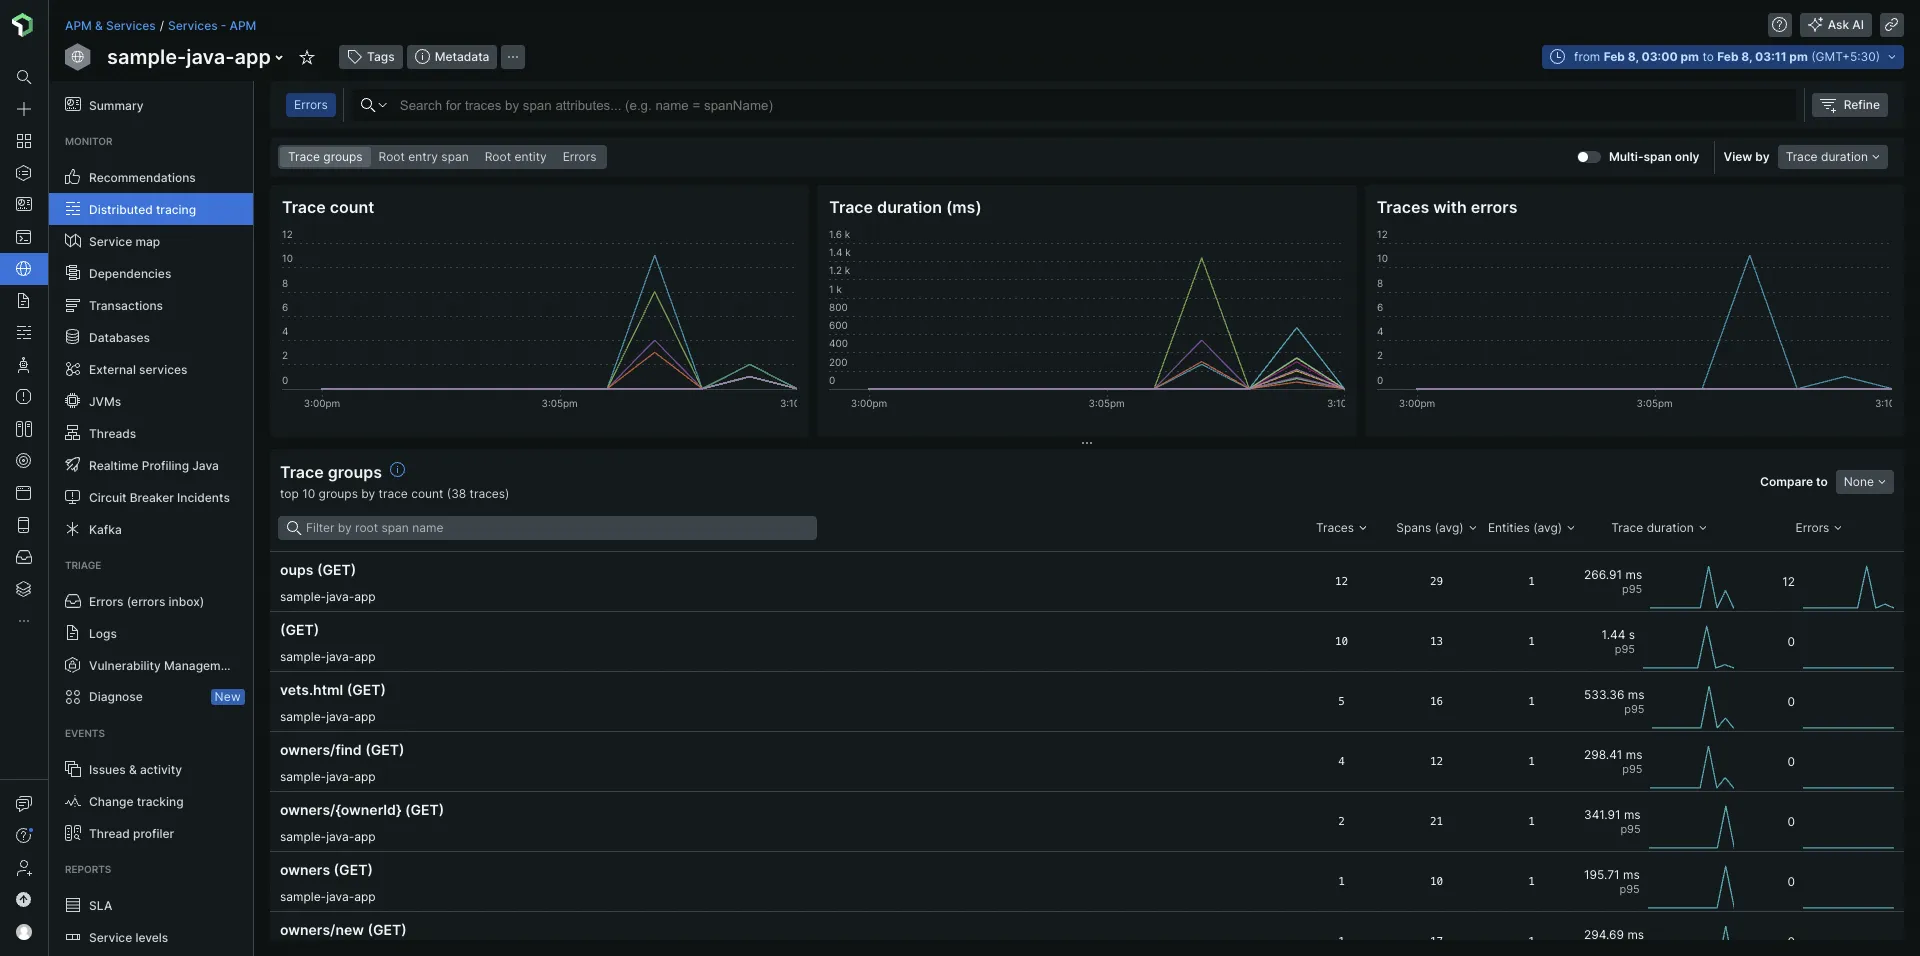Toggle the Multi-span only switch

1588,157
